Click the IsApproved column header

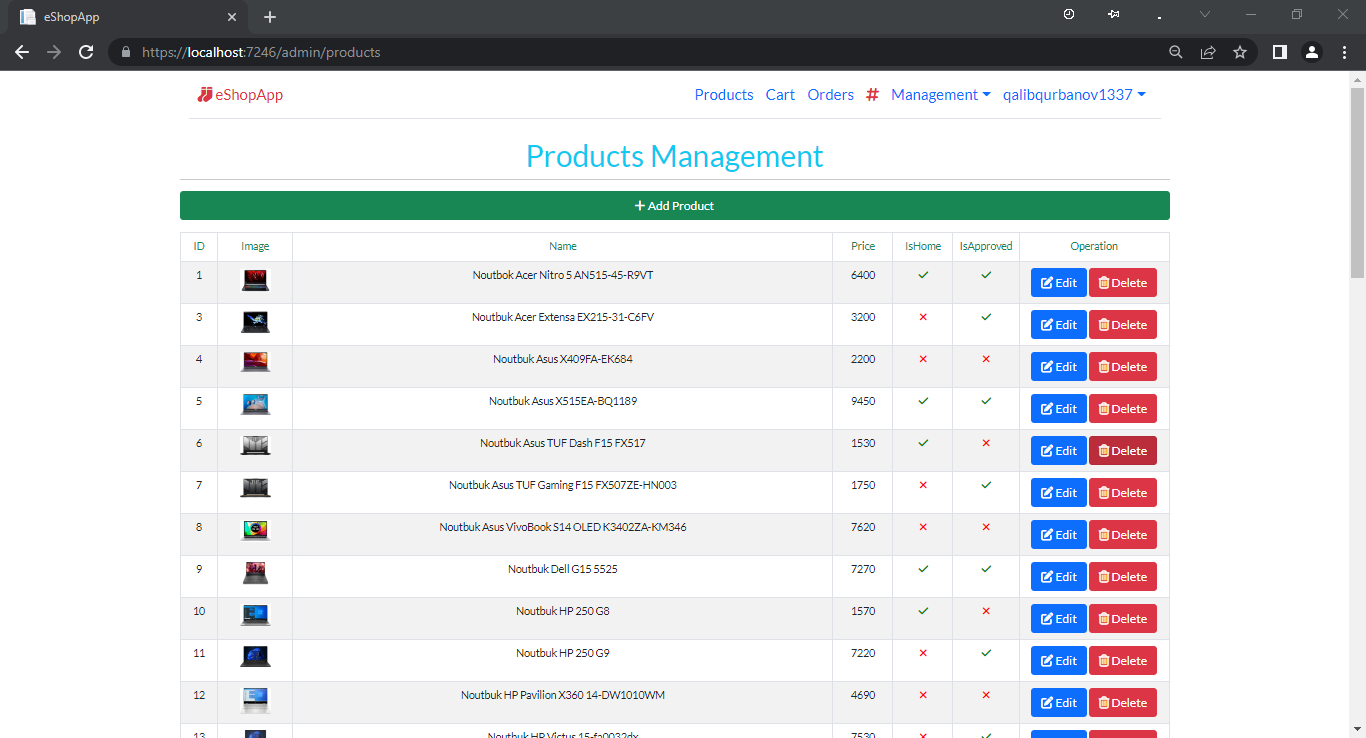pos(986,246)
